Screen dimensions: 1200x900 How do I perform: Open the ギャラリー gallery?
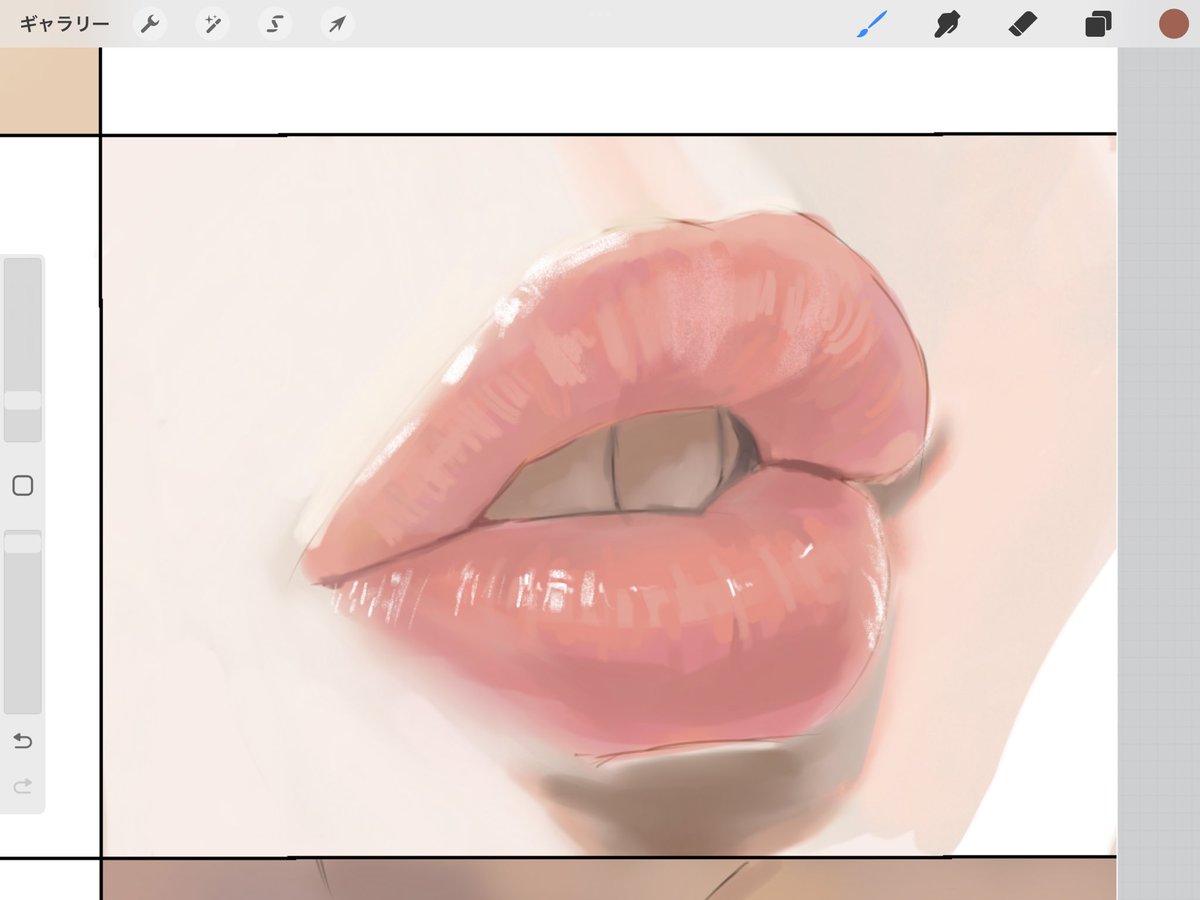65,24
